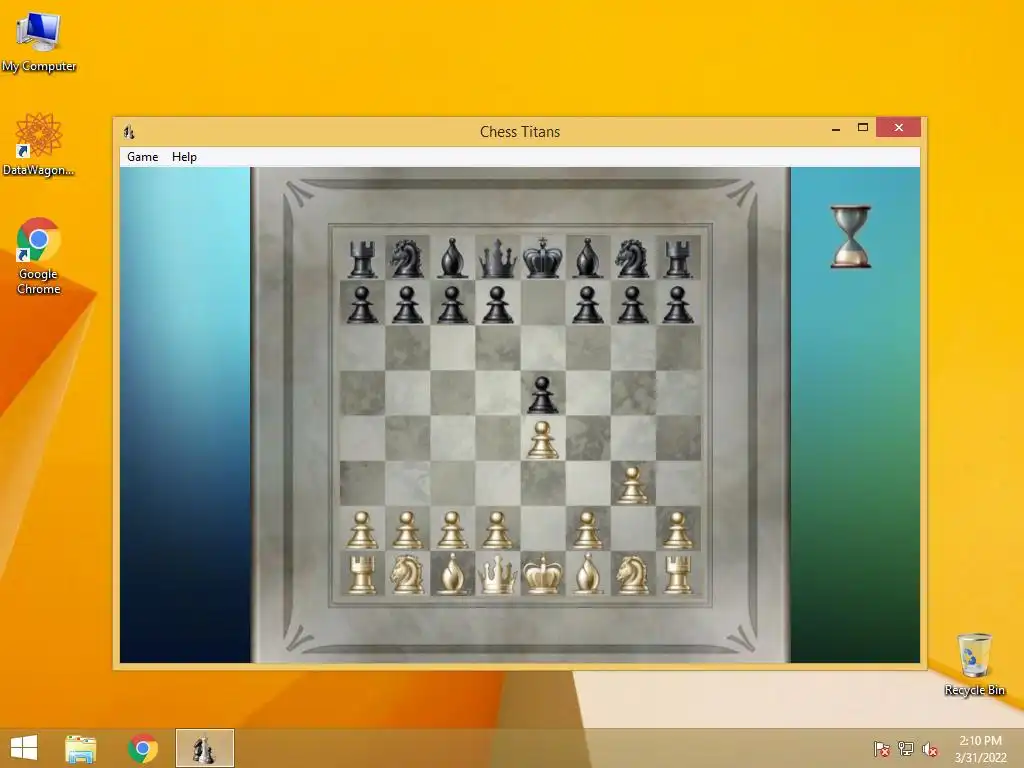Select the black bishop on f8

click(x=588, y=258)
